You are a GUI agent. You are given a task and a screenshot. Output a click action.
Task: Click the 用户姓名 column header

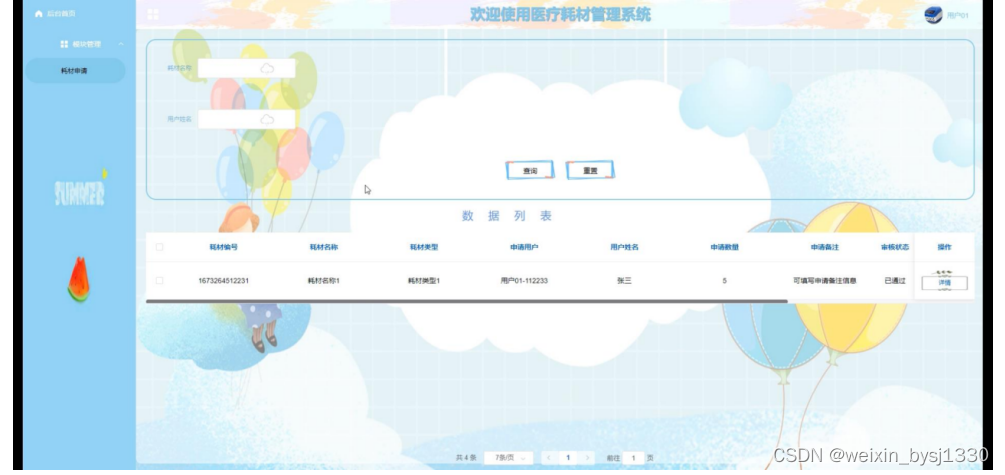click(624, 247)
